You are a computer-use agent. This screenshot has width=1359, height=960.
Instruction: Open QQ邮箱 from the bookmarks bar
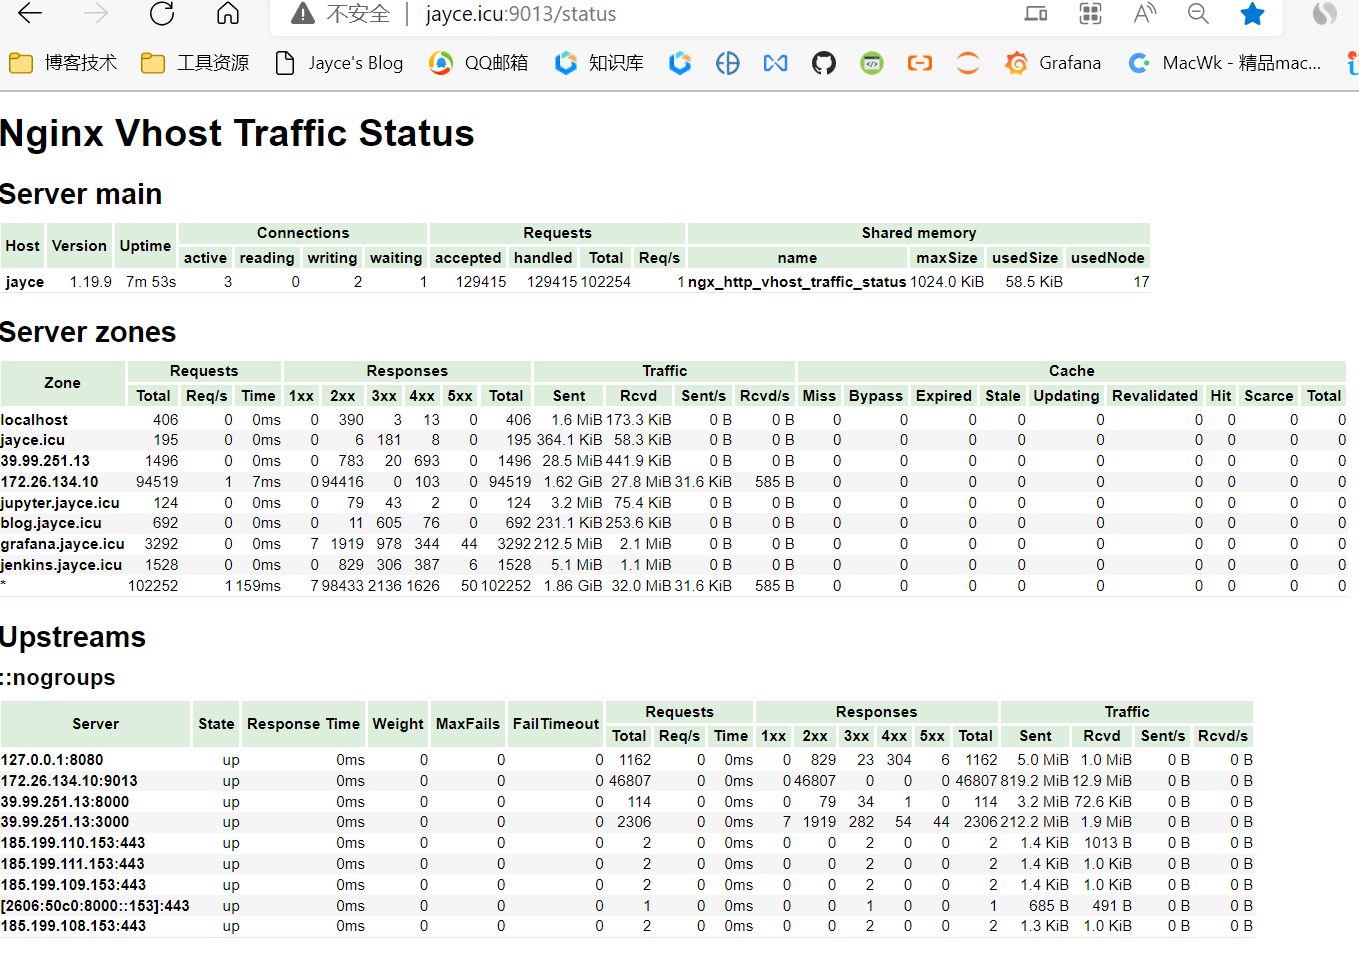pyautogui.click(x=478, y=62)
